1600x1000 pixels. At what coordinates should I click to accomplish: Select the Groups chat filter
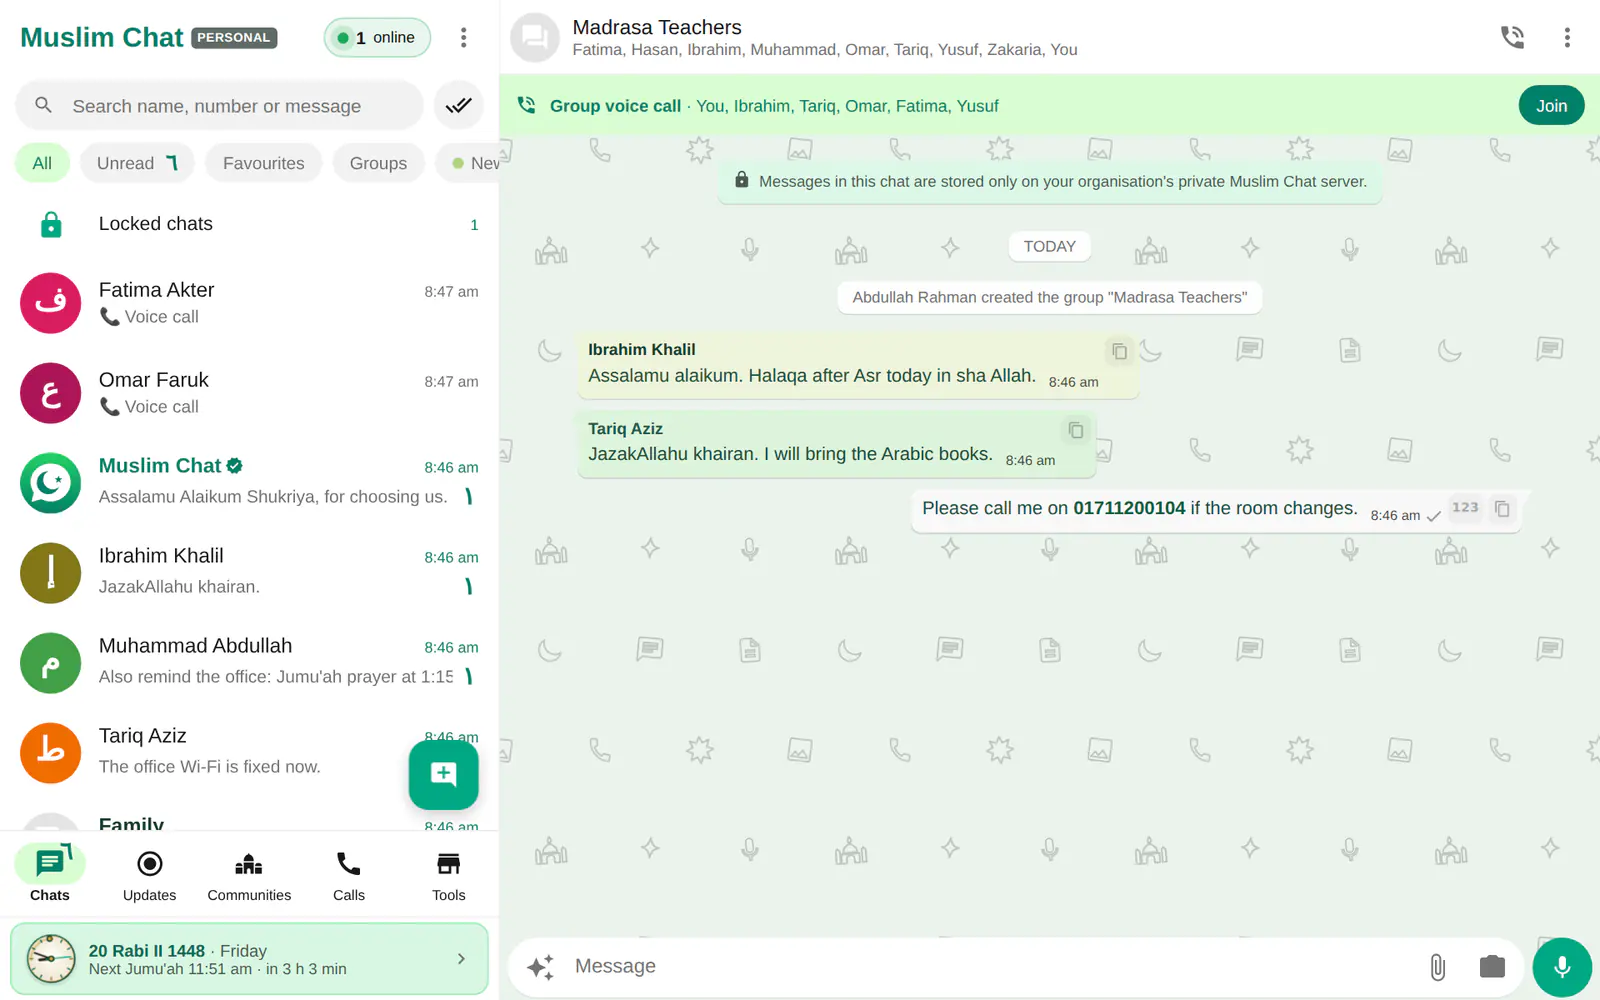pyautogui.click(x=378, y=163)
